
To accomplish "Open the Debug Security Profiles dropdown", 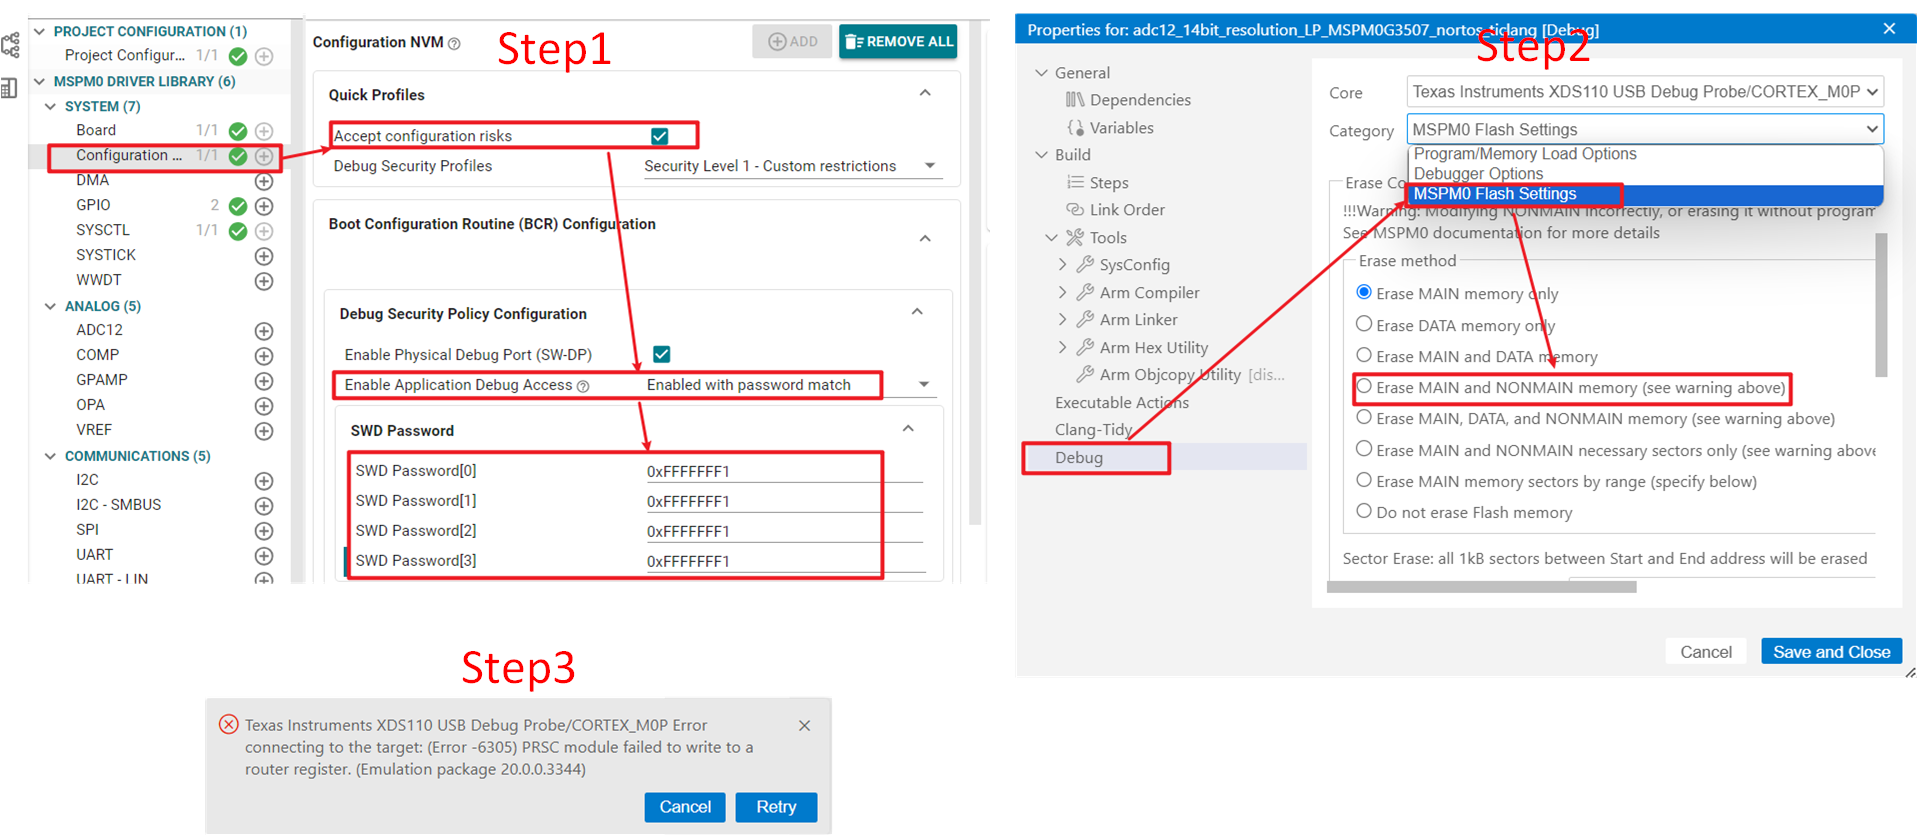I will [930, 166].
